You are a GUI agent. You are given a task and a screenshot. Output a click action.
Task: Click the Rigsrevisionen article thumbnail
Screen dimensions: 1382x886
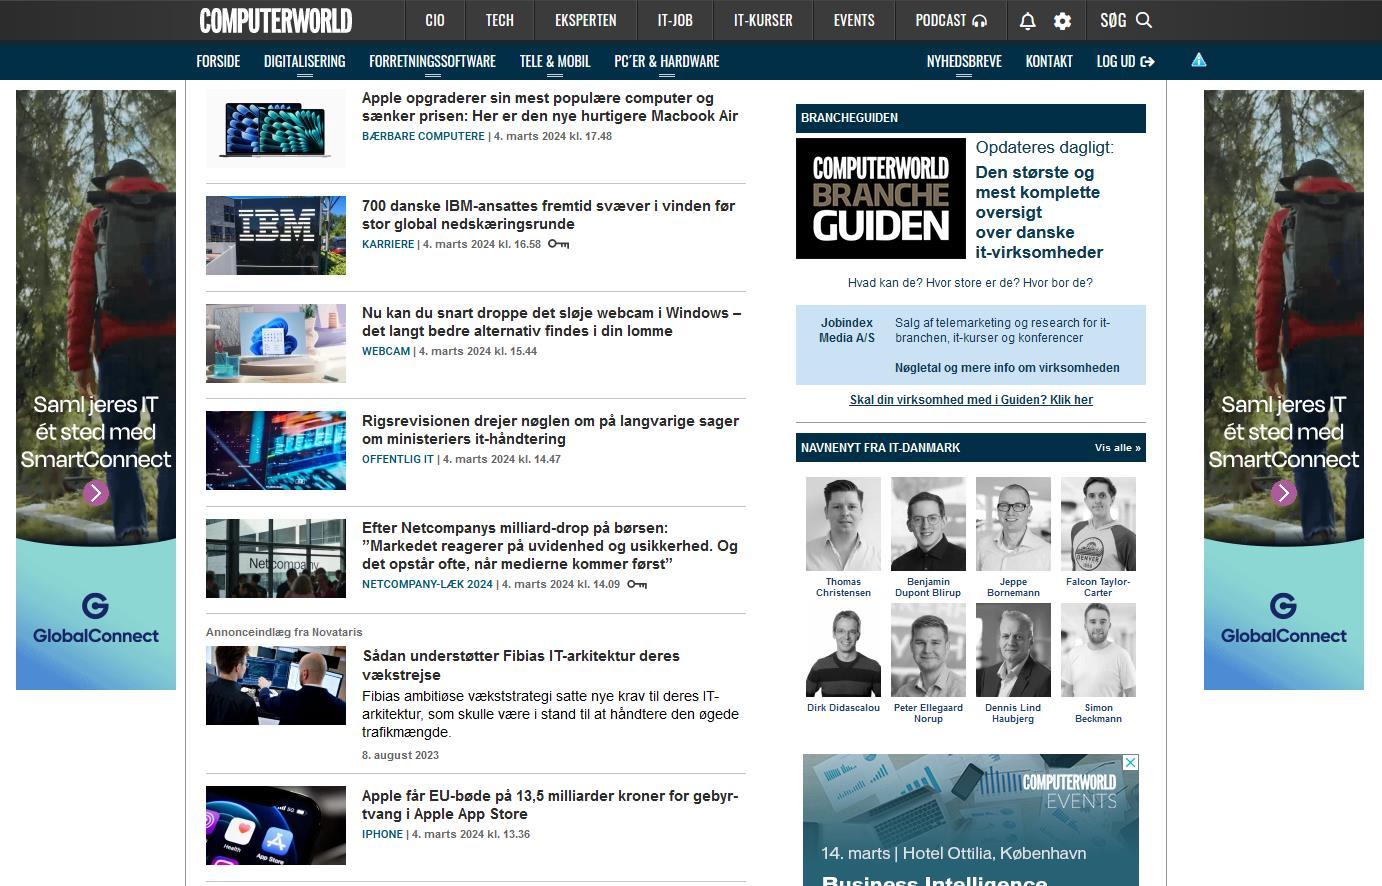(276, 451)
